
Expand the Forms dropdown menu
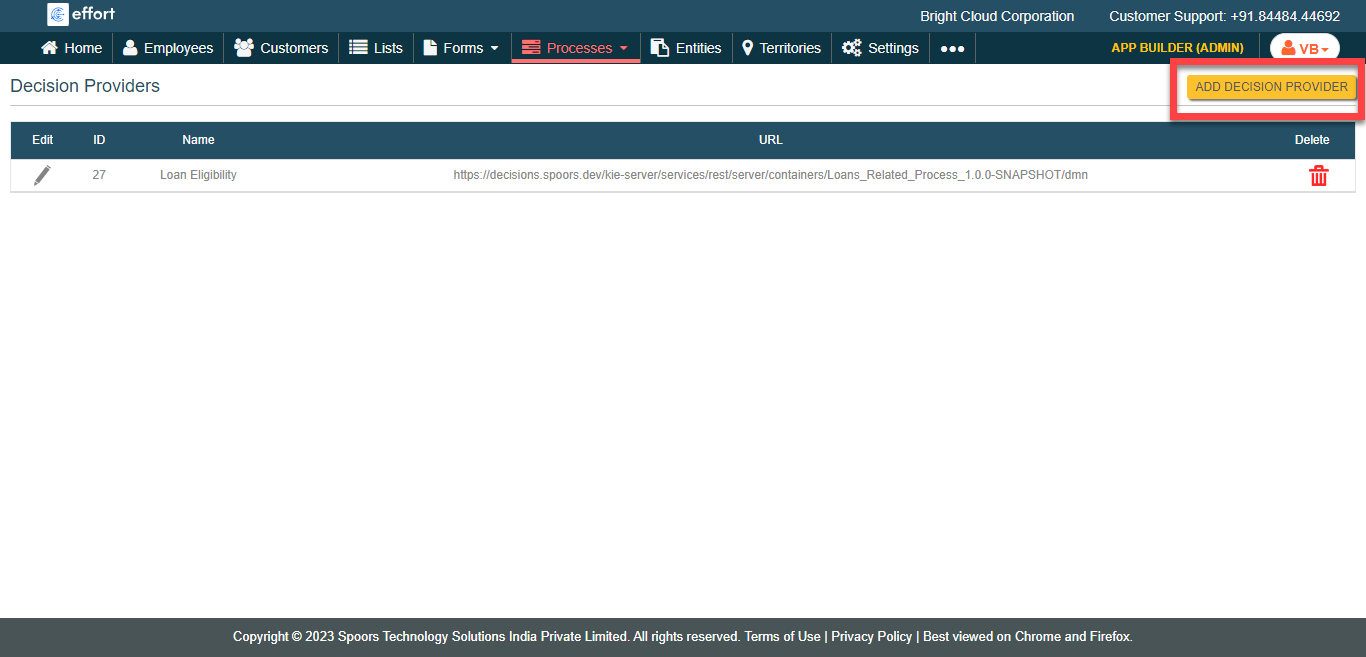(461, 48)
